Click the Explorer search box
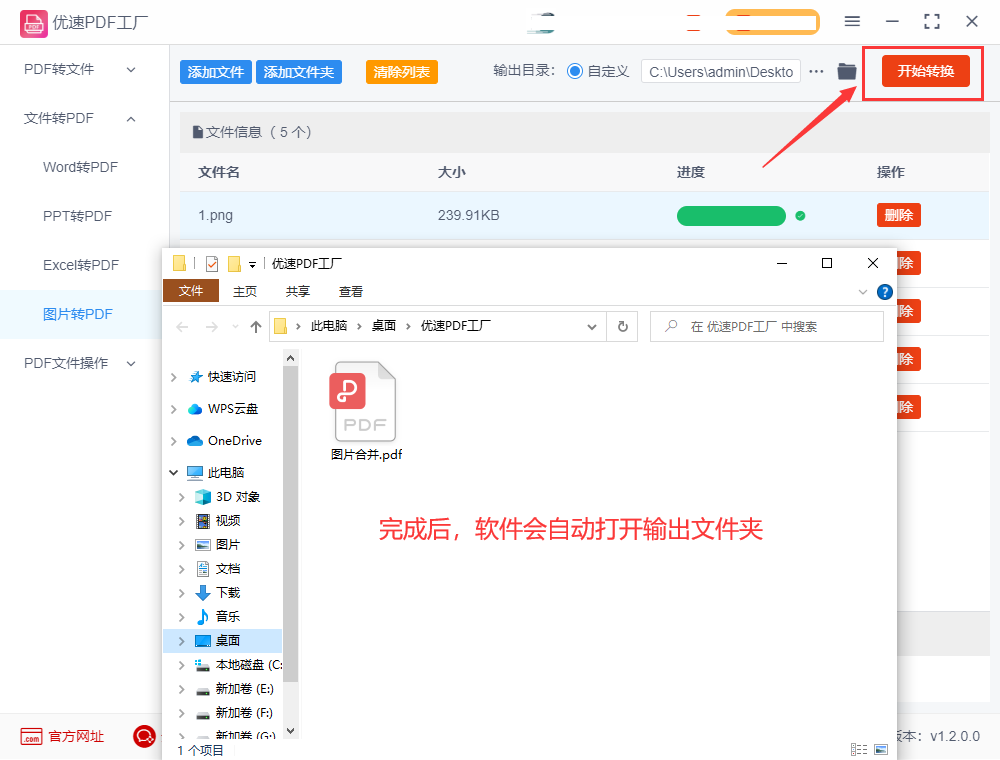This screenshot has width=1000, height=760. point(767,326)
